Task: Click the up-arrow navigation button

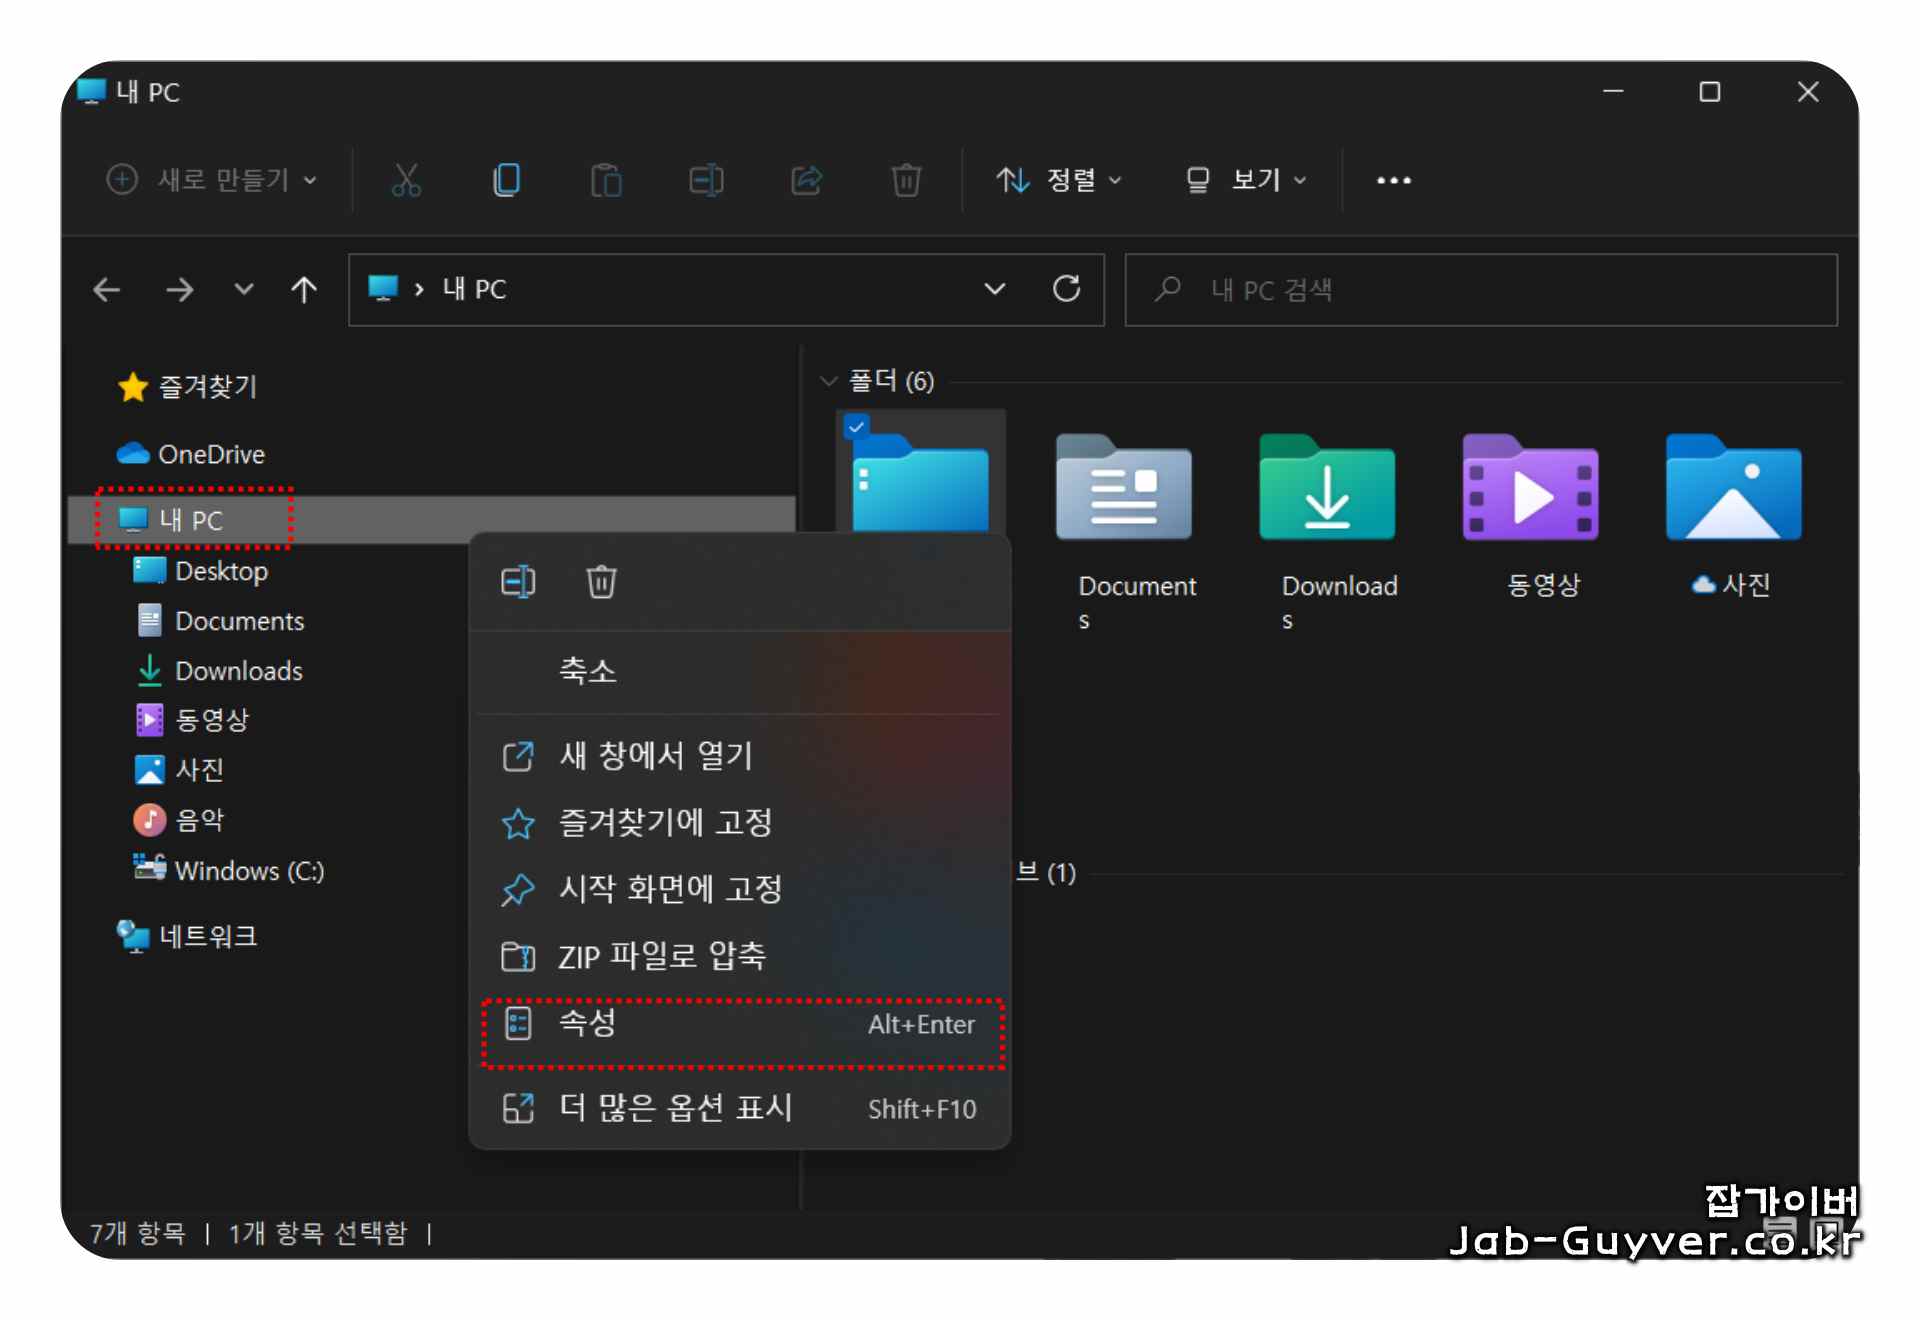Action: click(x=304, y=290)
